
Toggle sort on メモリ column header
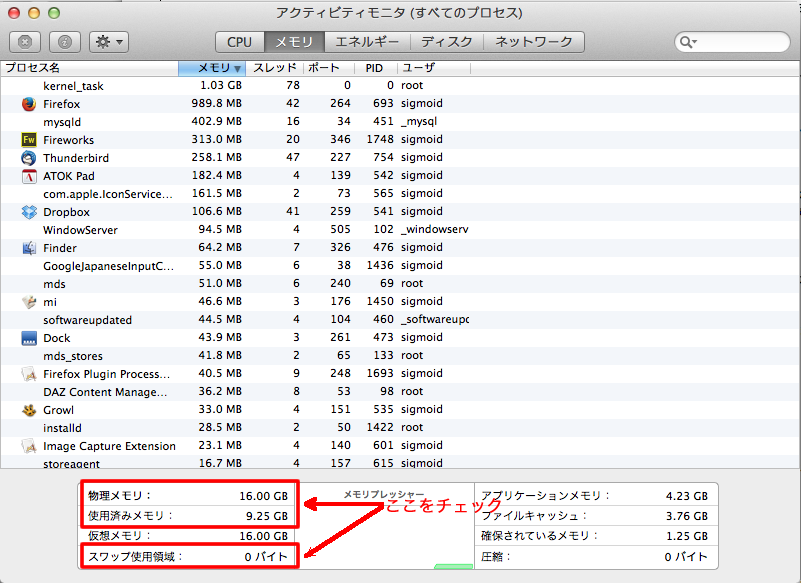pyautogui.click(x=212, y=68)
